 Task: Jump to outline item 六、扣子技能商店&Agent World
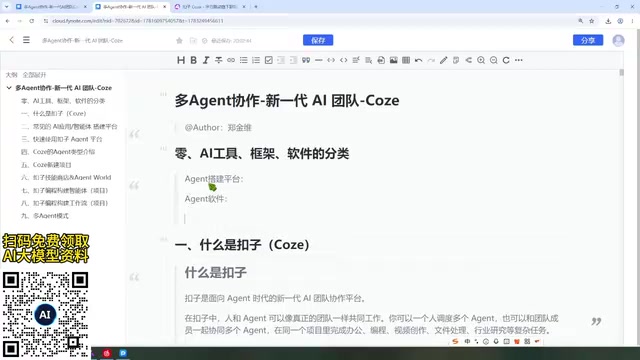(x=66, y=178)
